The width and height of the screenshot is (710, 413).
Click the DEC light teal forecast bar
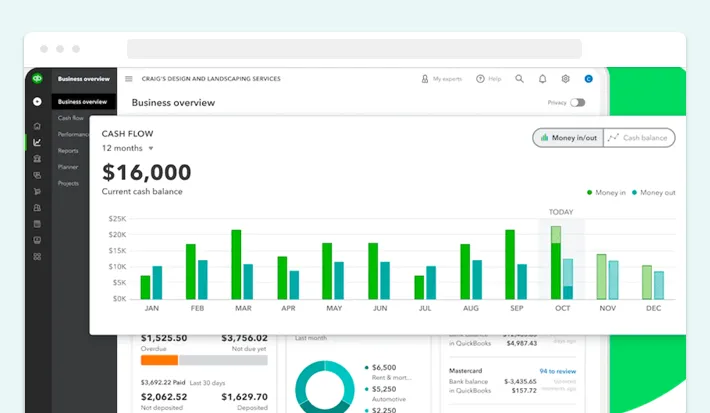(x=659, y=285)
